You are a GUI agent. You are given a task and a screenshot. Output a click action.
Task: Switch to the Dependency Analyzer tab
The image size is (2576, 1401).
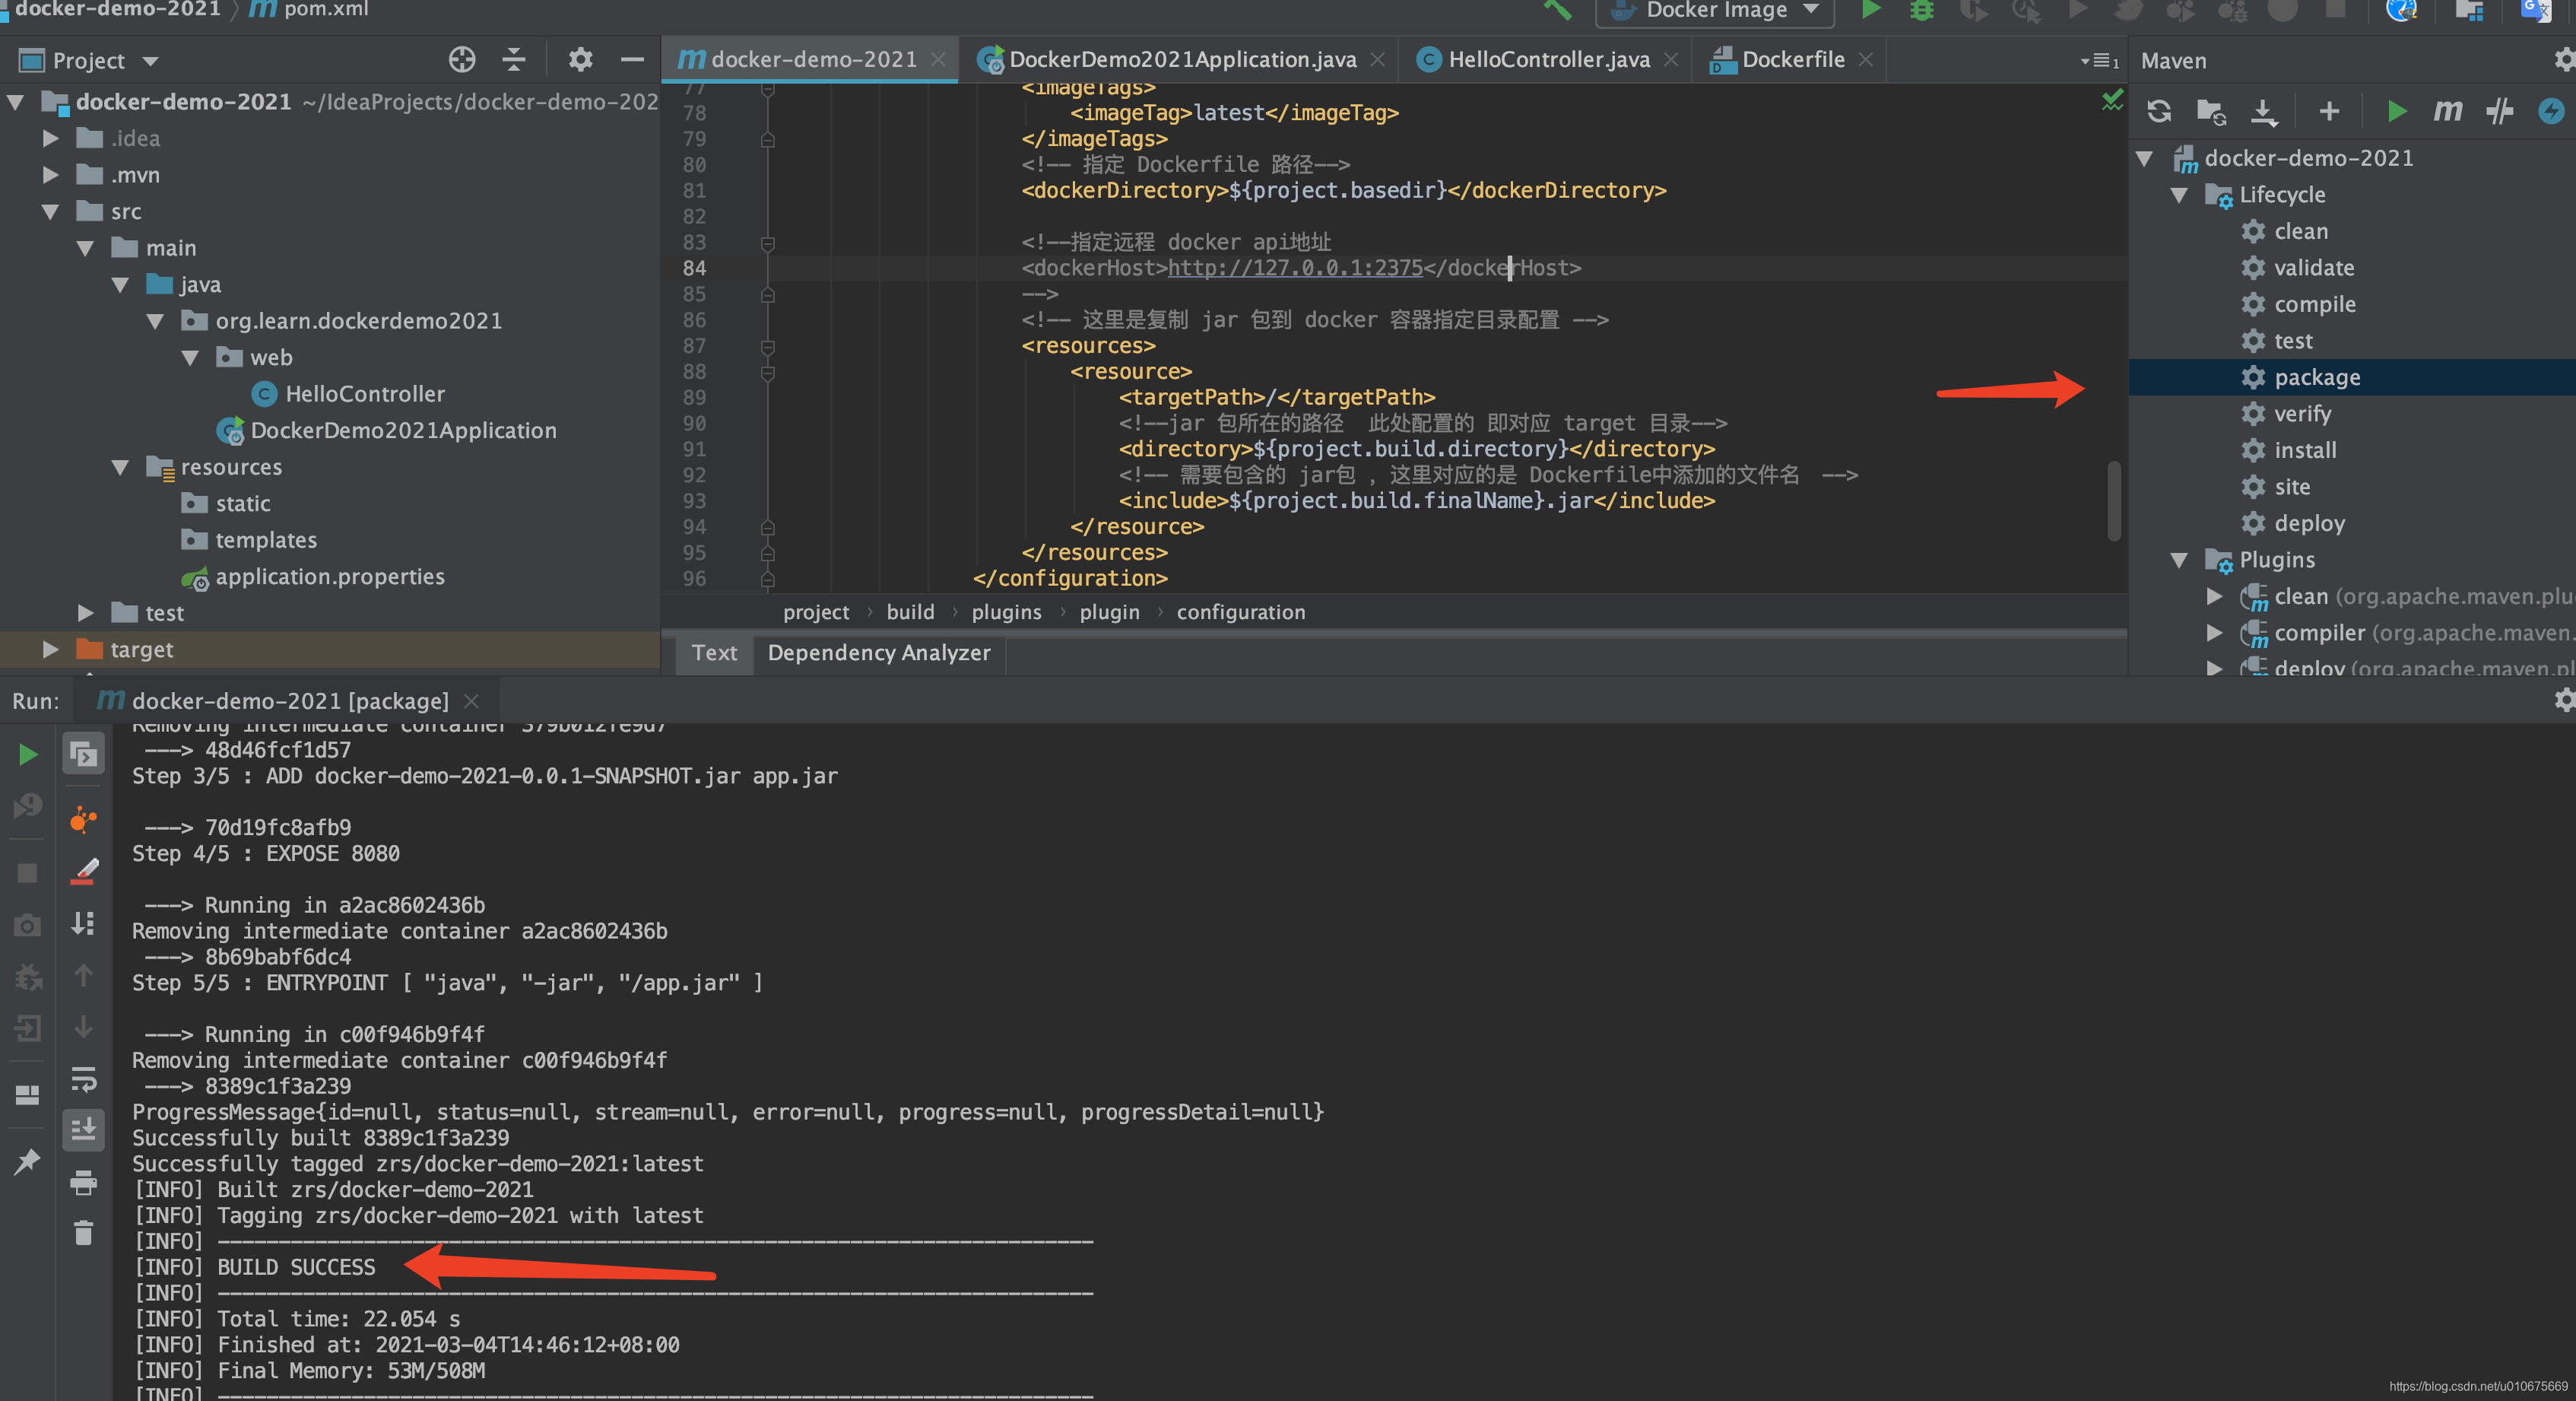878,653
